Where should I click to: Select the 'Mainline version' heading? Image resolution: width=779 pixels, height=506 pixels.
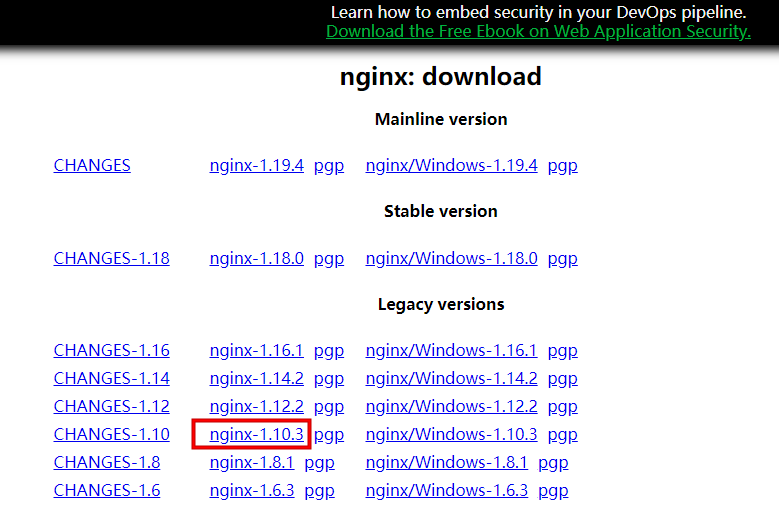coord(441,119)
